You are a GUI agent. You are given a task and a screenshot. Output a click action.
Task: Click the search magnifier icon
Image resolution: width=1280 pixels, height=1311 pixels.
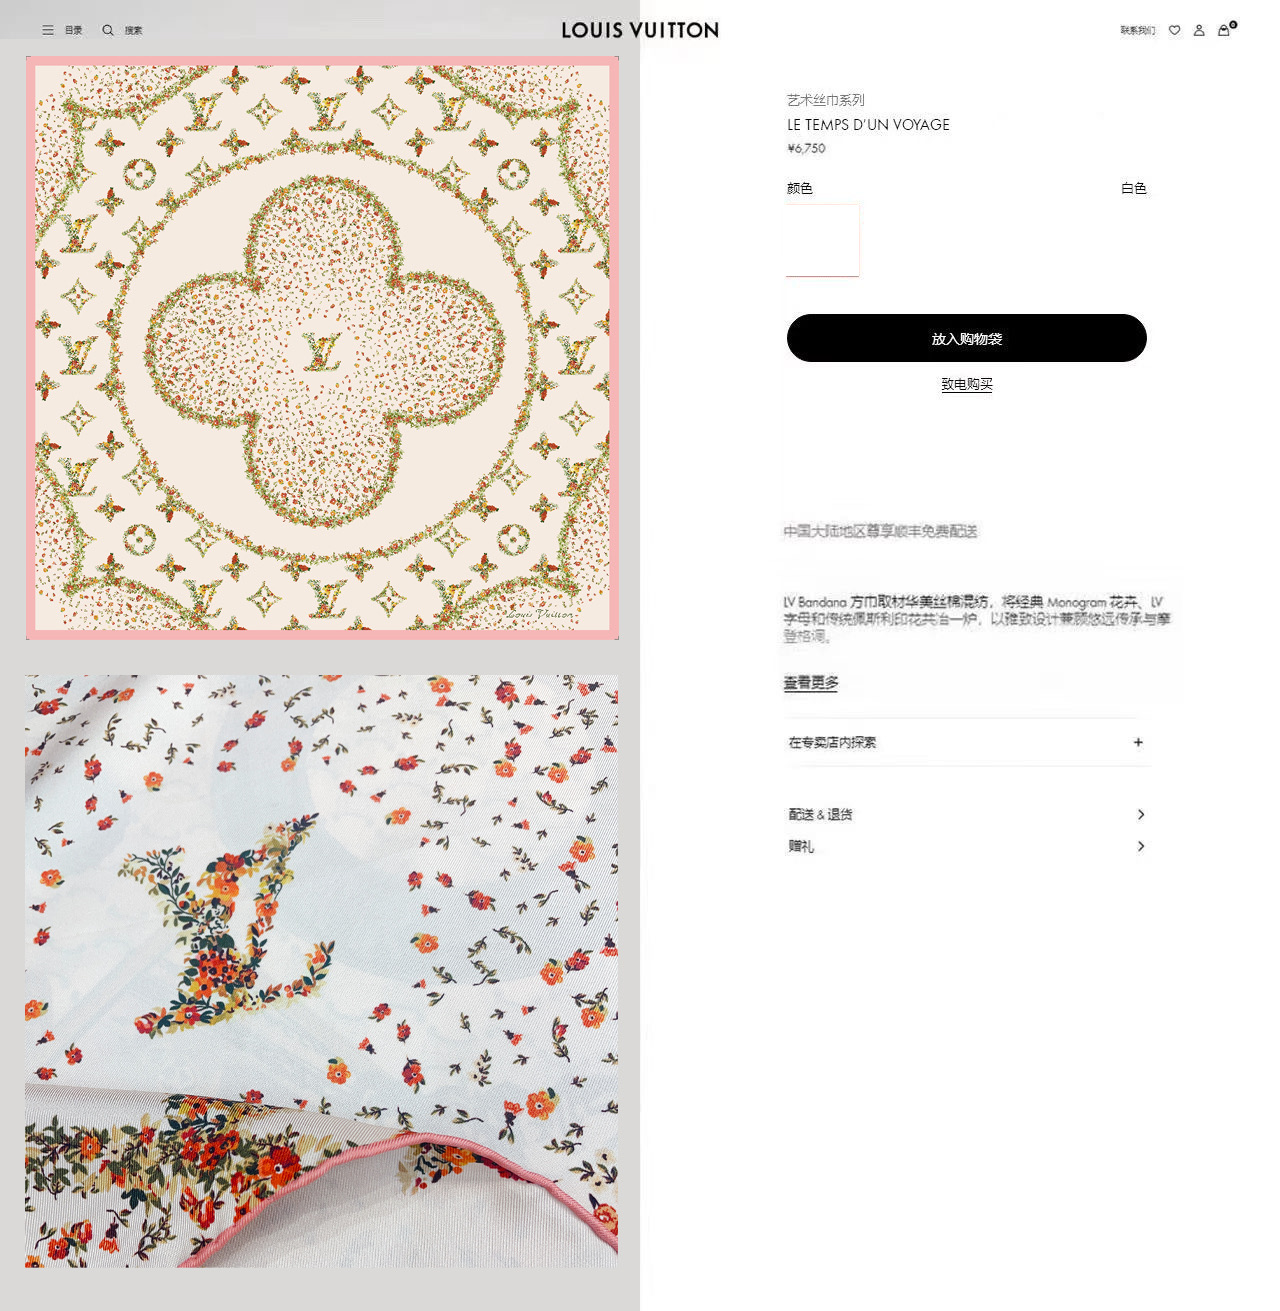[108, 30]
